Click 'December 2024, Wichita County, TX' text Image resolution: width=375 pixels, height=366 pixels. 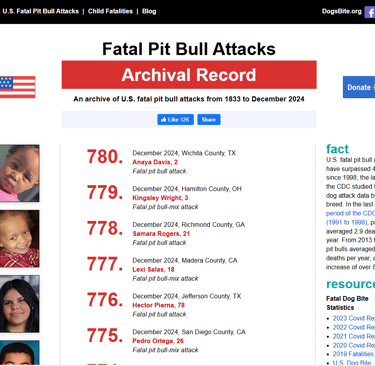[184, 153]
